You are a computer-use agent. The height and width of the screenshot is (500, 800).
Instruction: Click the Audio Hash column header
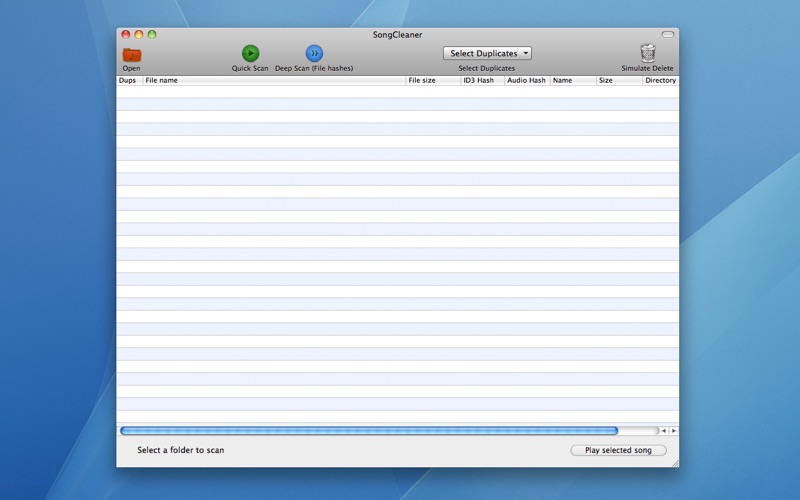click(x=527, y=80)
